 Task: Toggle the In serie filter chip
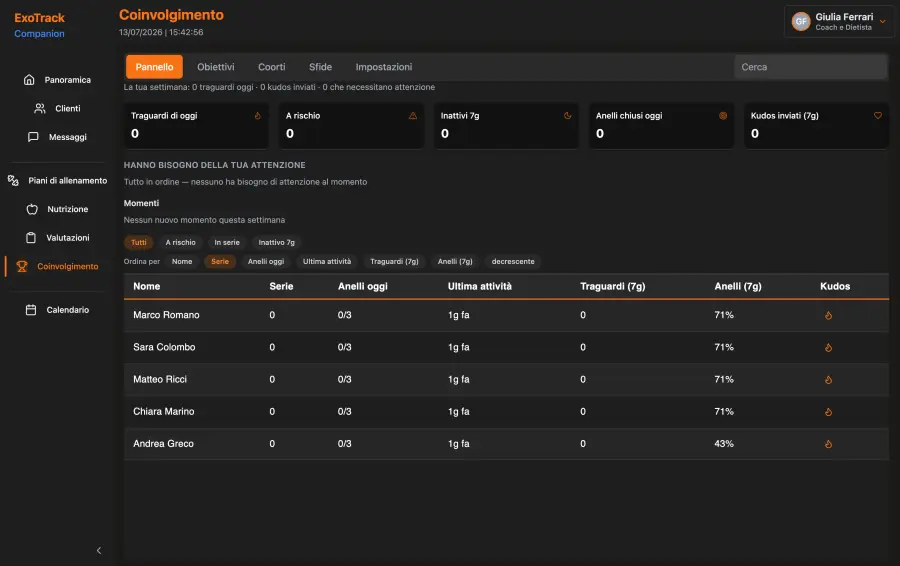click(227, 242)
